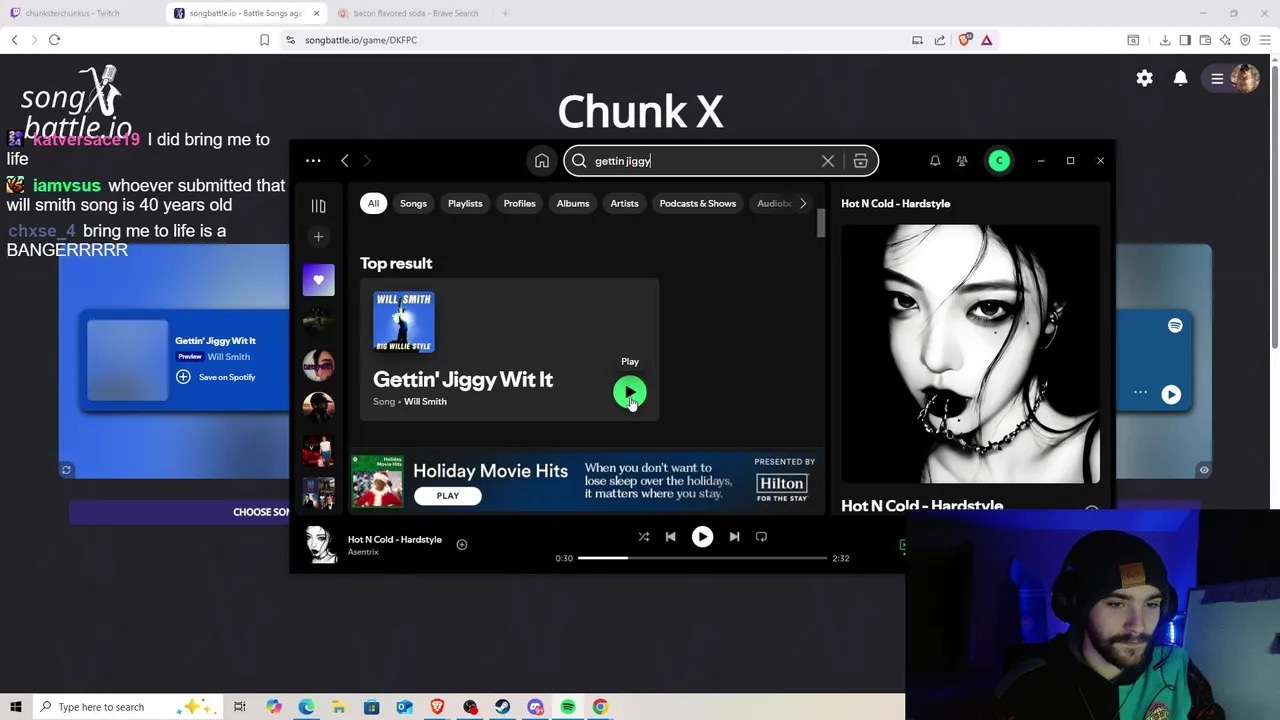The image size is (1280, 720).
Task: Resume playback with the player play button
Action: [702, 537]
